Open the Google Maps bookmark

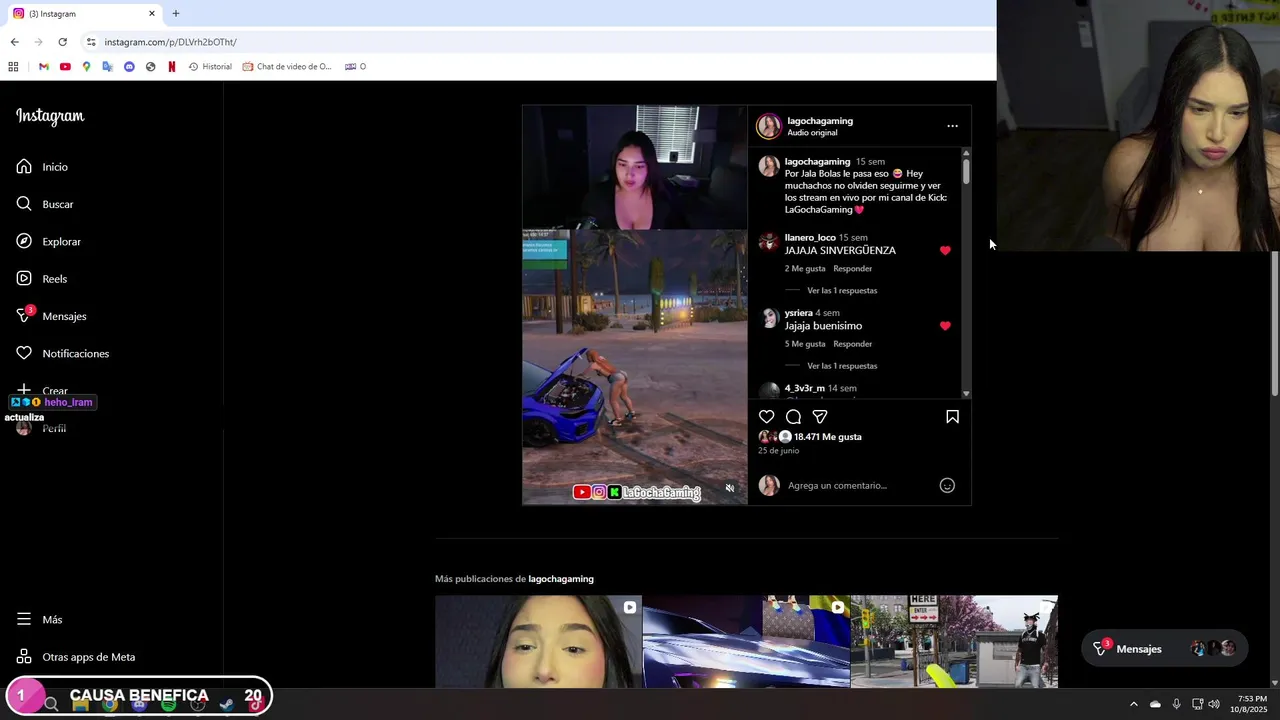tap(86, 67)
